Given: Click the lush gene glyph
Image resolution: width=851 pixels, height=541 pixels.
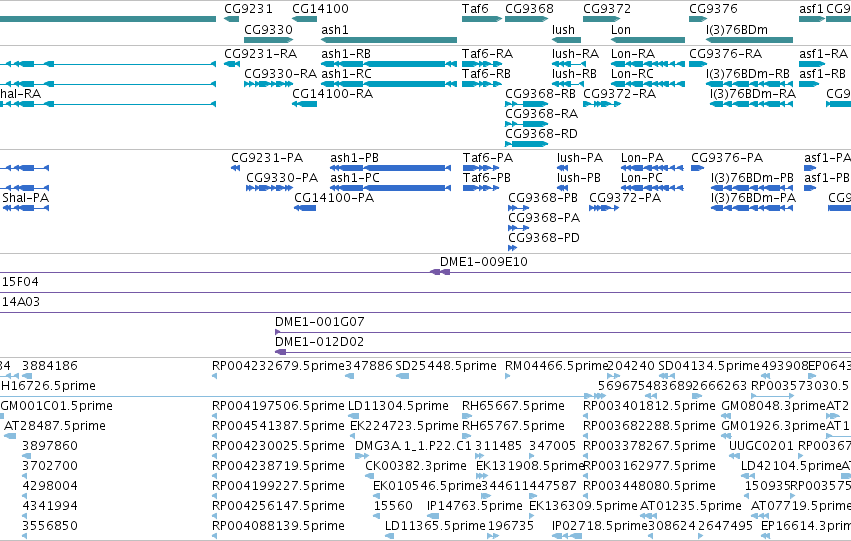Looking at the screenshot, I should click(x=567, y=40).
